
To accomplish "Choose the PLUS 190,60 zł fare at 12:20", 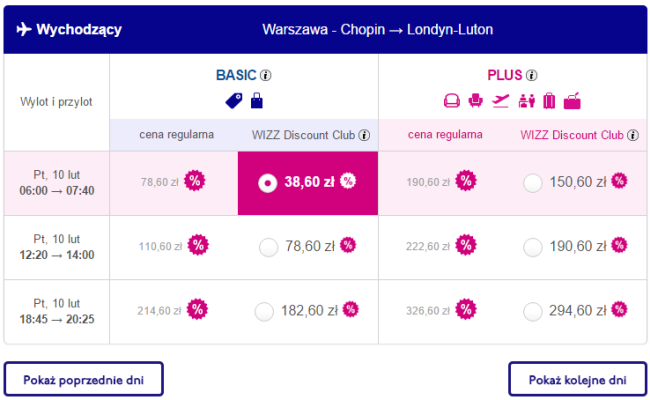I will point(533,246).
